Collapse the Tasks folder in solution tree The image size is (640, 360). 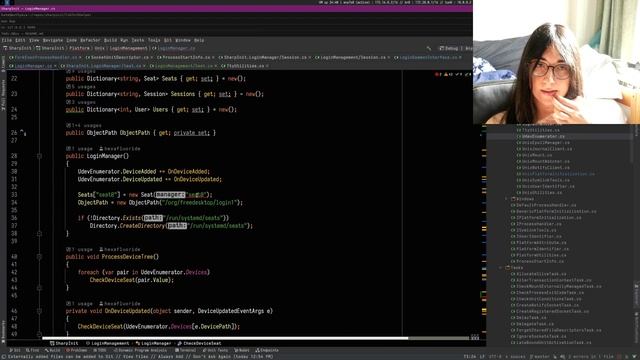501,268
